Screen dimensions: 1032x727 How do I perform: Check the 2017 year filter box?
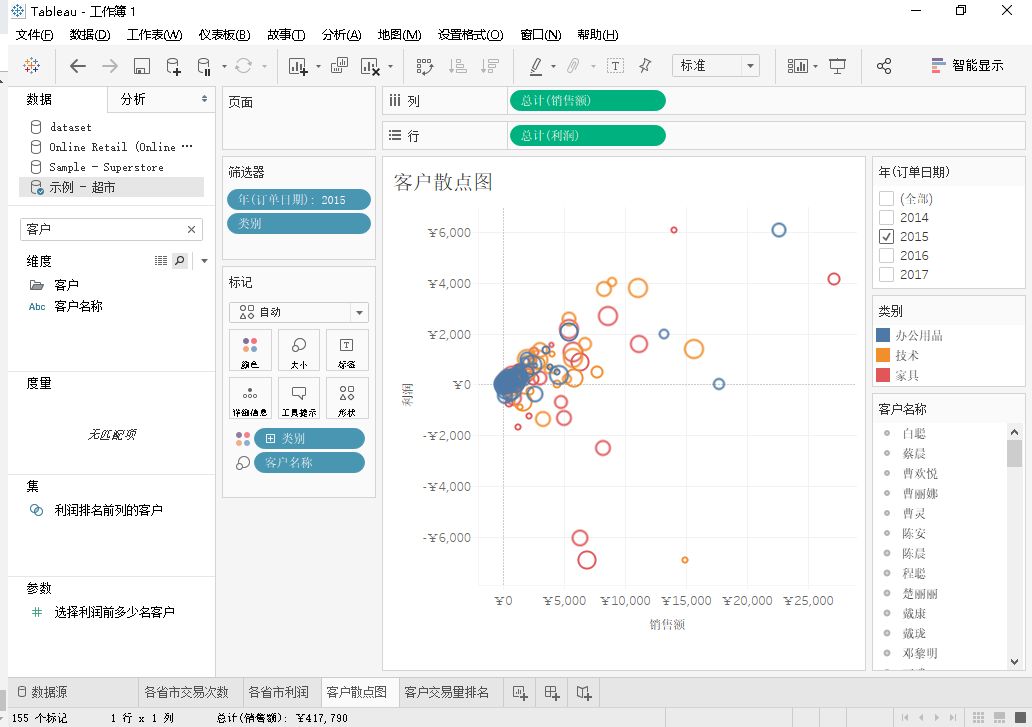pos(887,274)
